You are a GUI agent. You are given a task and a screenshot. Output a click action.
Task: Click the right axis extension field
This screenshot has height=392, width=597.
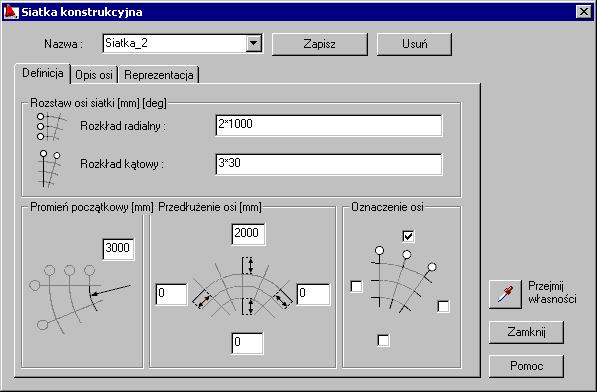pyautogui.click(x=313, y=294)
